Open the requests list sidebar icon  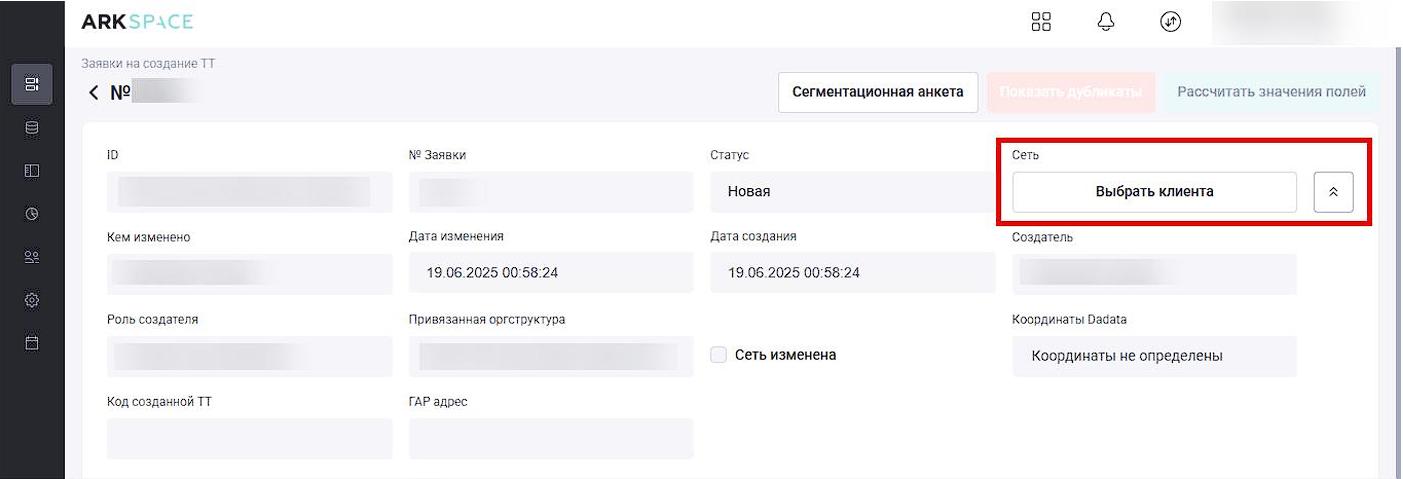(31, 84)
